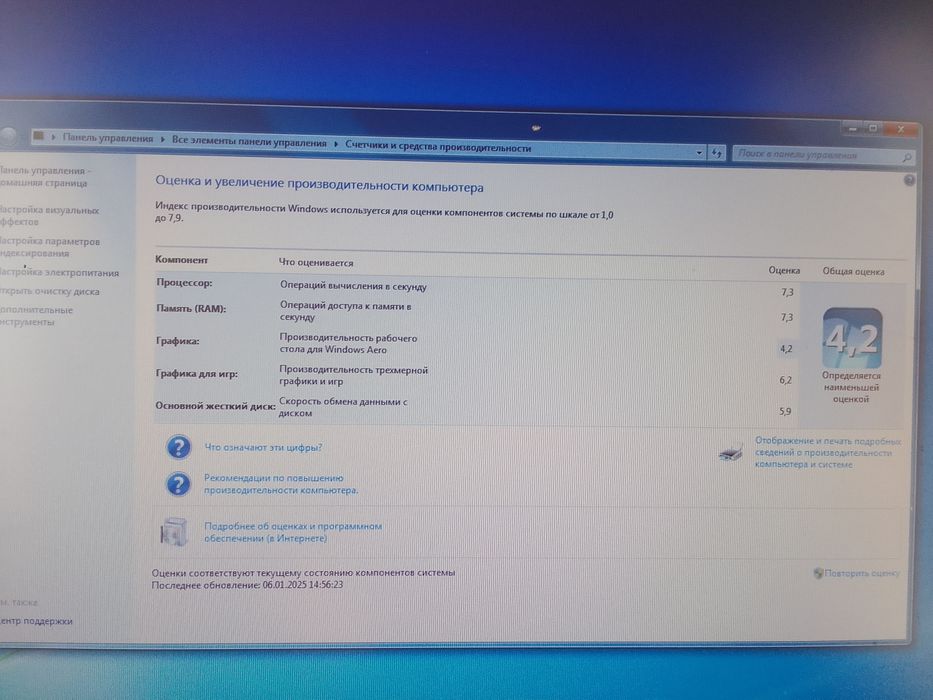Click the refresh button next to address bar

point(716,153)
